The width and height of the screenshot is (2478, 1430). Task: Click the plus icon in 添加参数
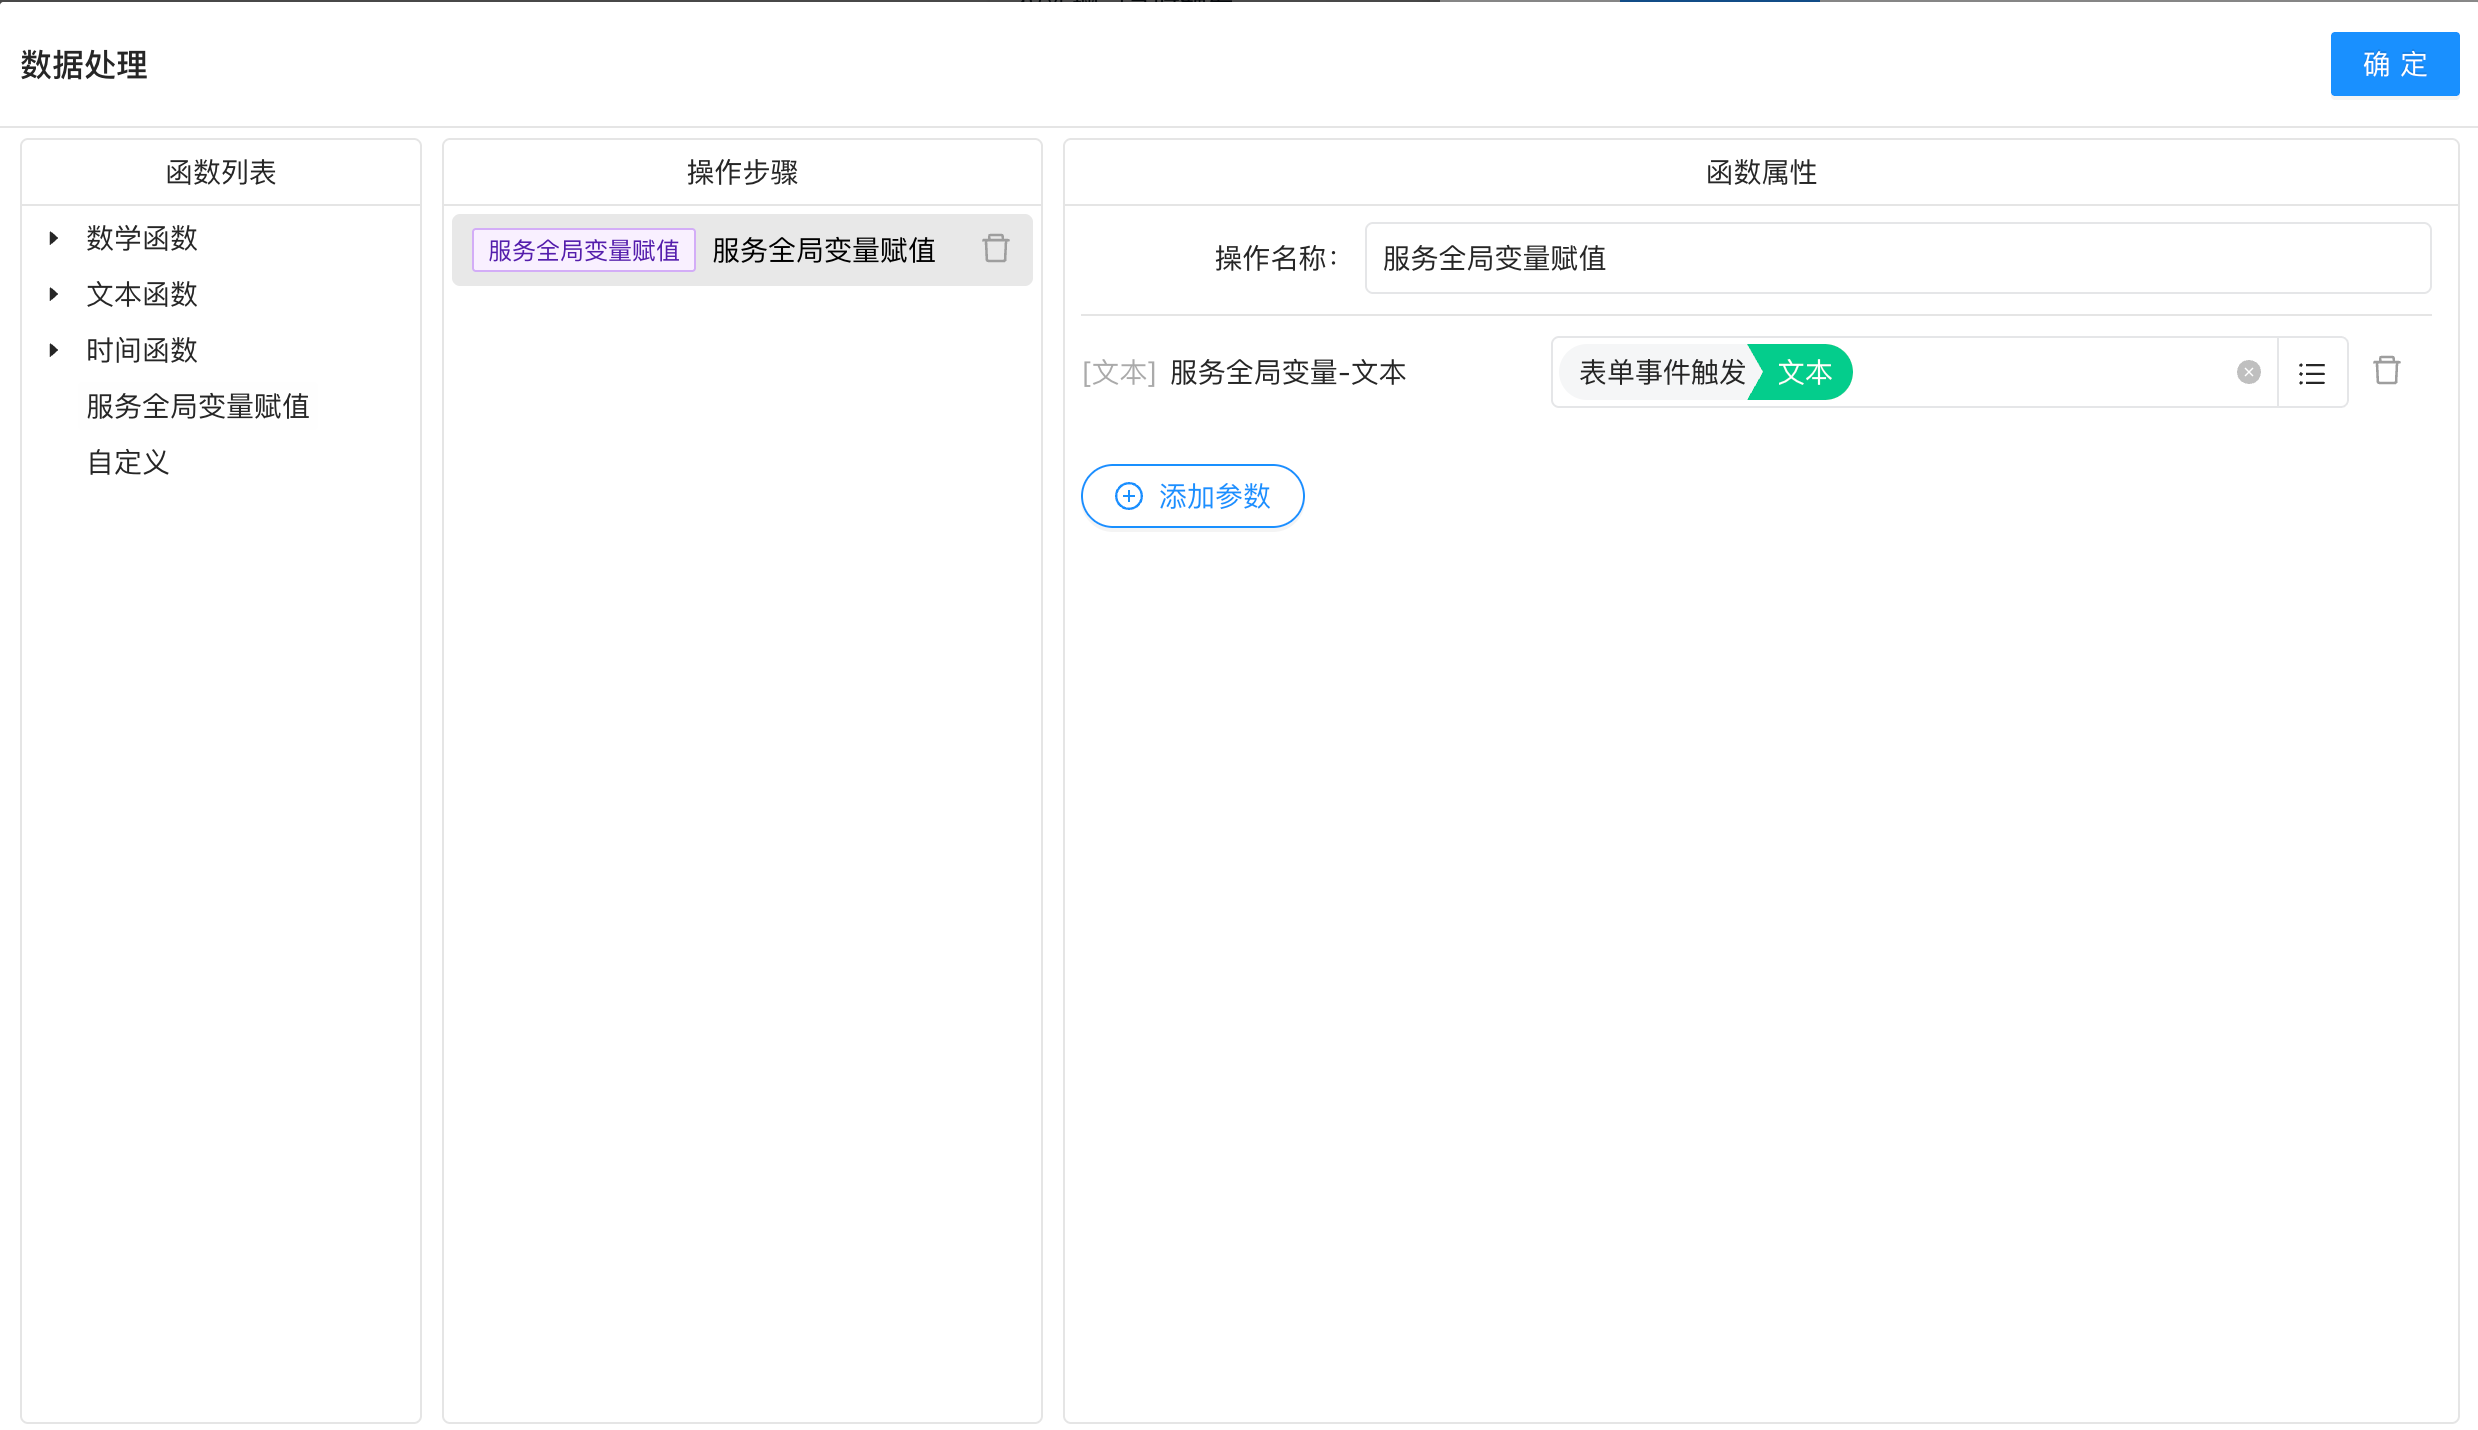1128,496
